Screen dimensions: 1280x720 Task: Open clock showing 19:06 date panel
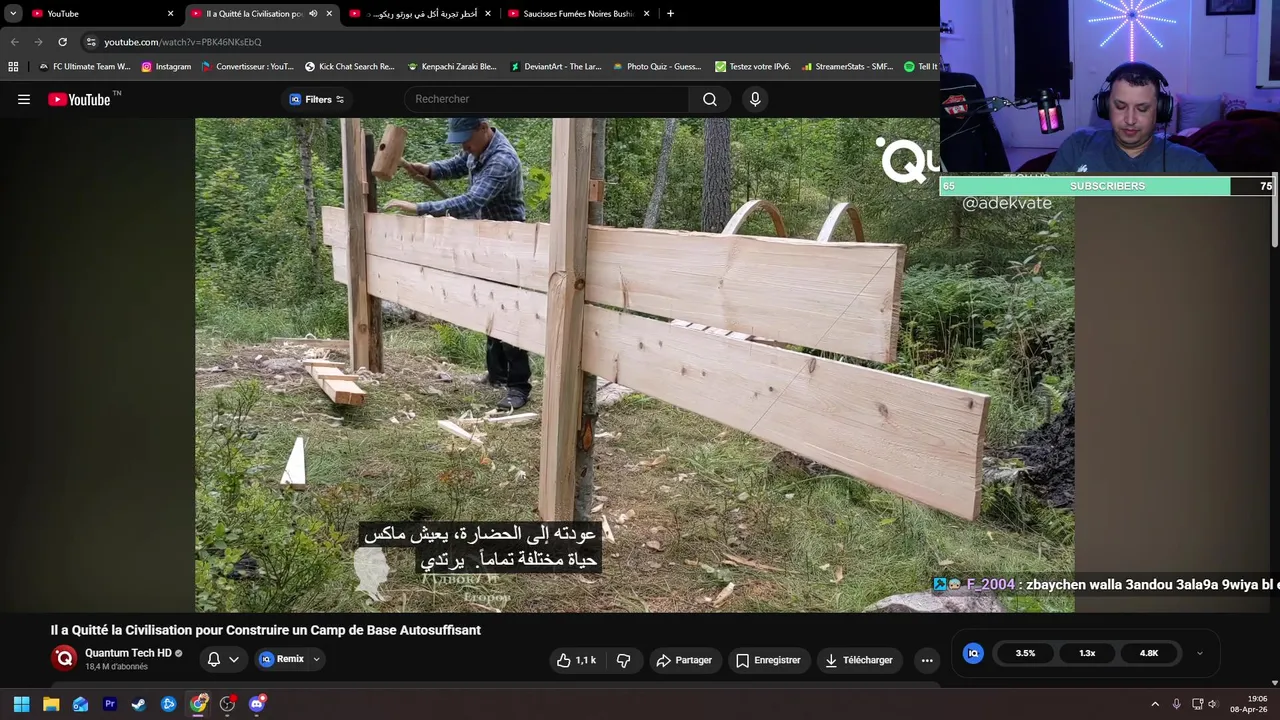[x=1250, y=704]
